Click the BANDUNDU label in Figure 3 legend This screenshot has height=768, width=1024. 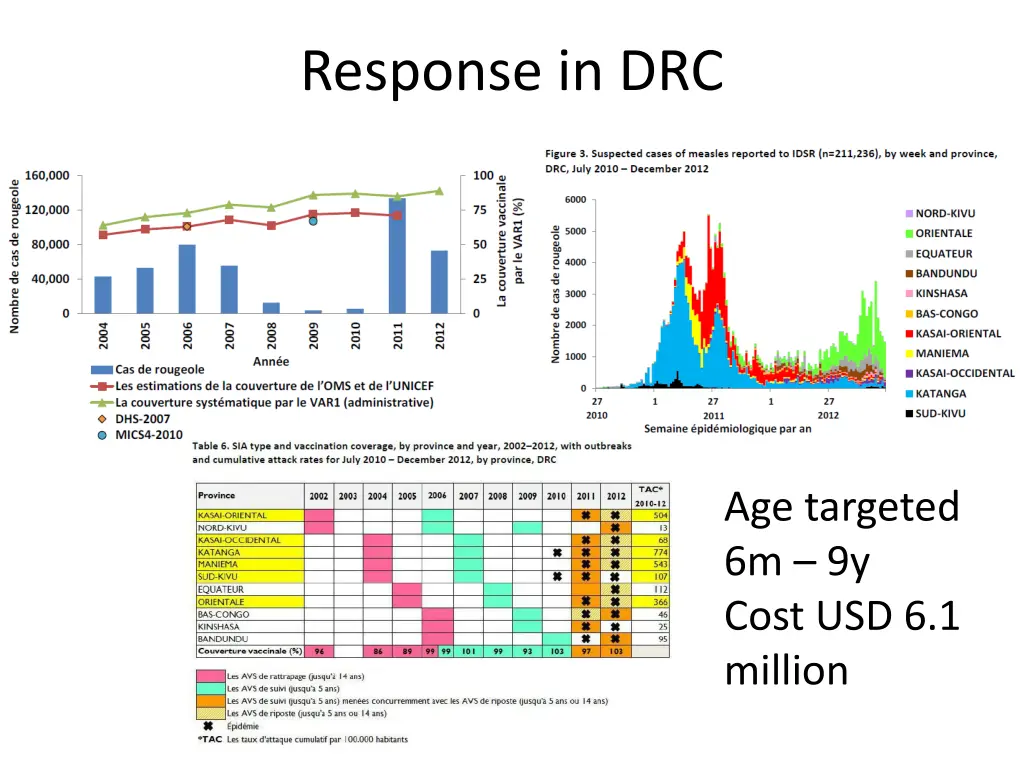pyautogui.click(x=946, y=274)
